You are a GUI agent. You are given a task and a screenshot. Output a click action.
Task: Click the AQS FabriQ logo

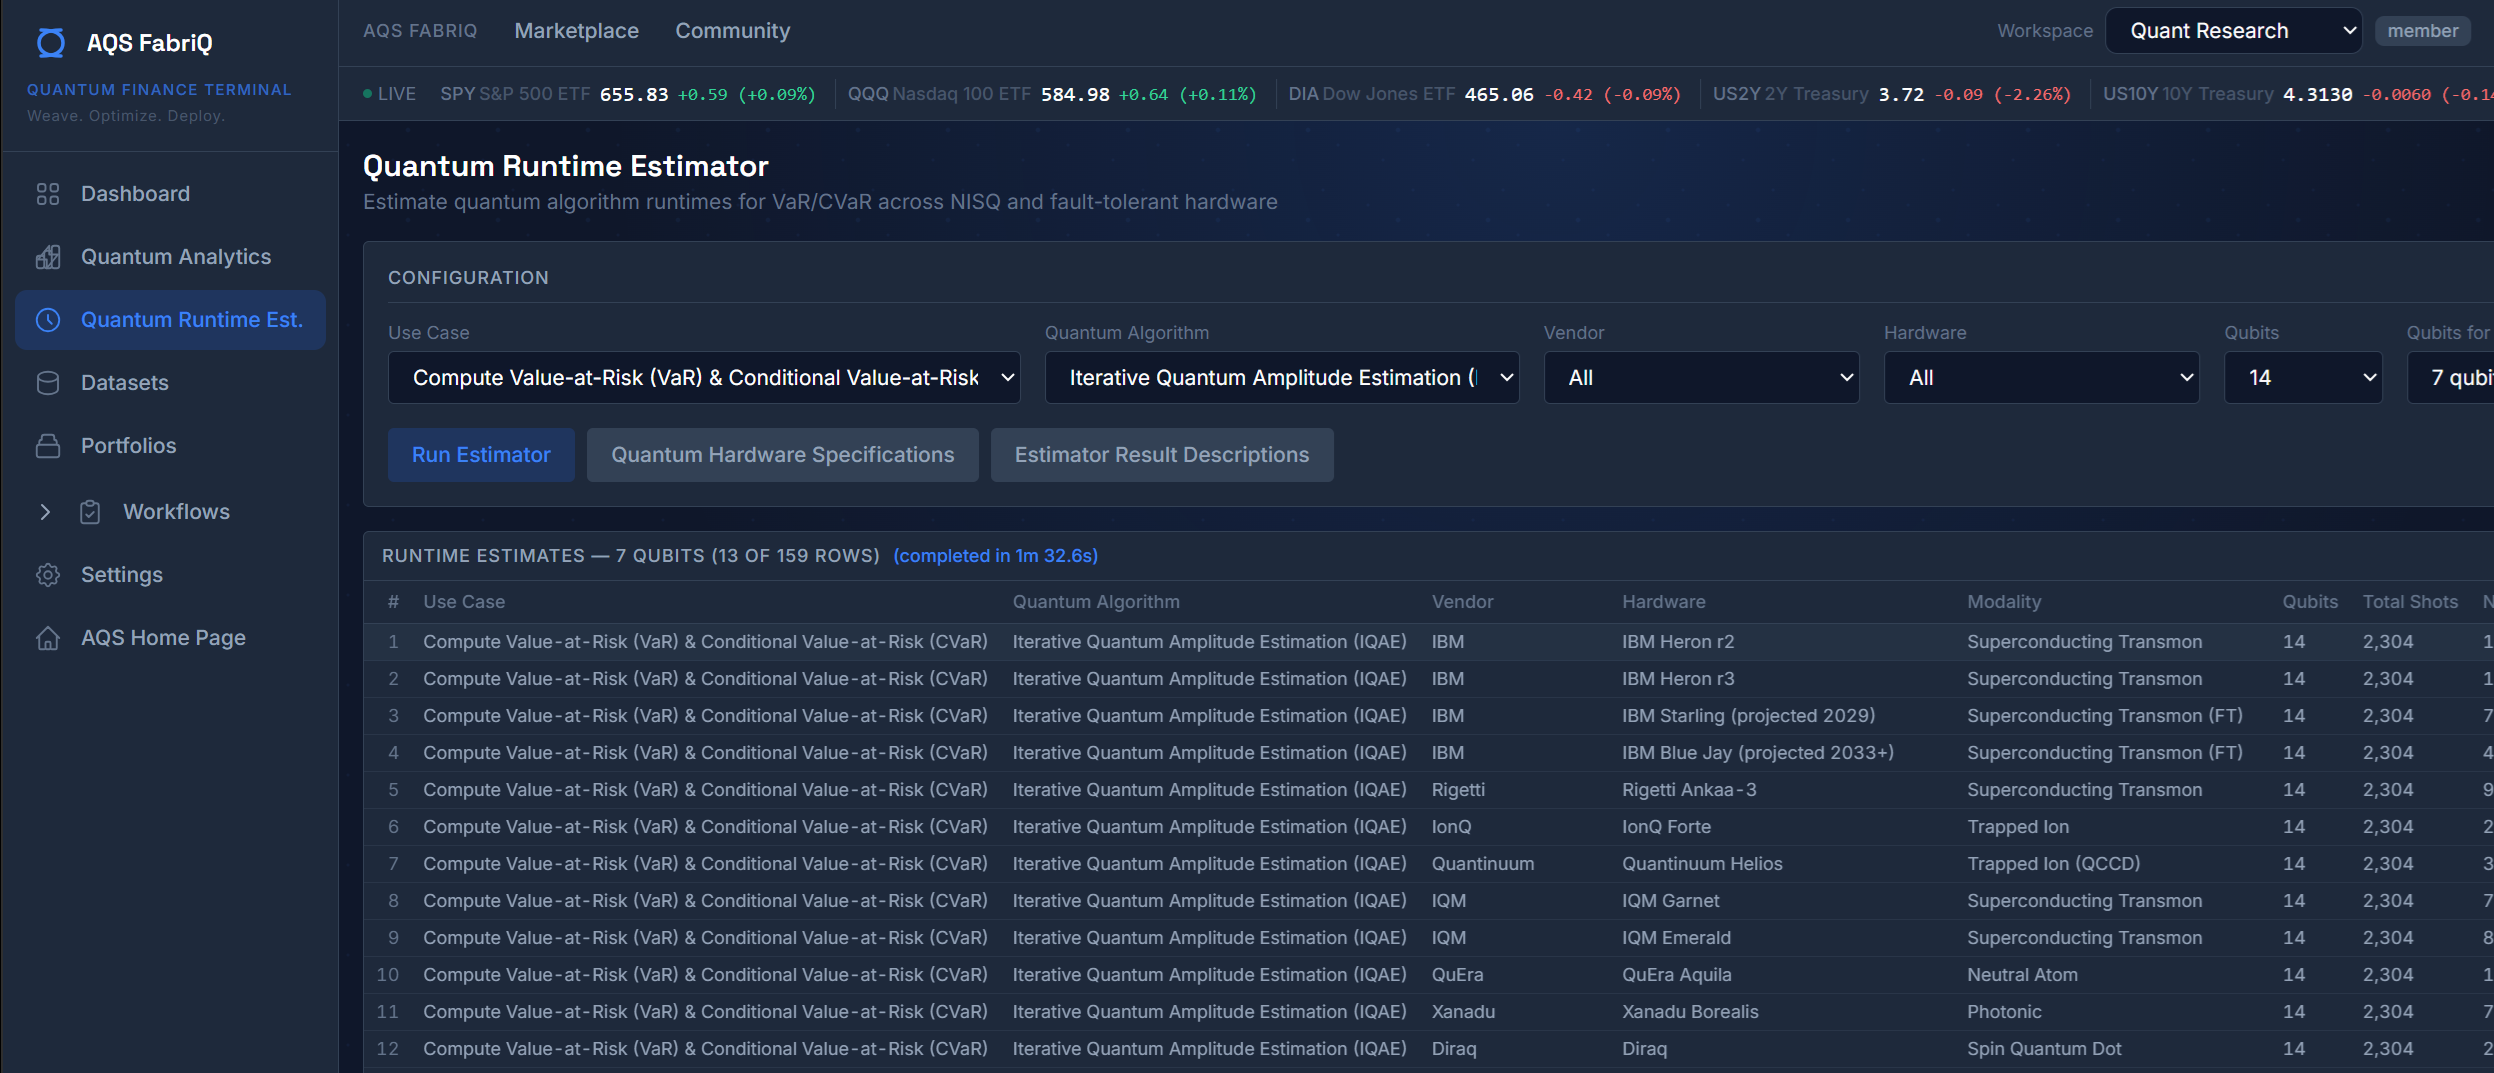(51, 42)
